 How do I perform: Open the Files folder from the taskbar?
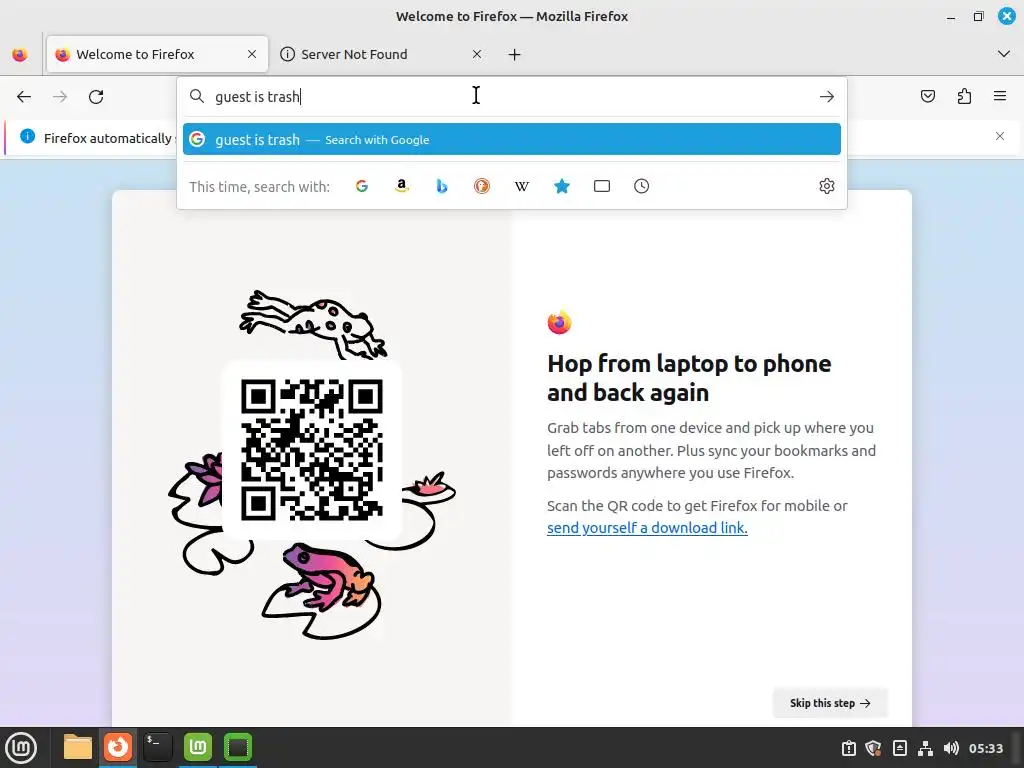point(78,747)
